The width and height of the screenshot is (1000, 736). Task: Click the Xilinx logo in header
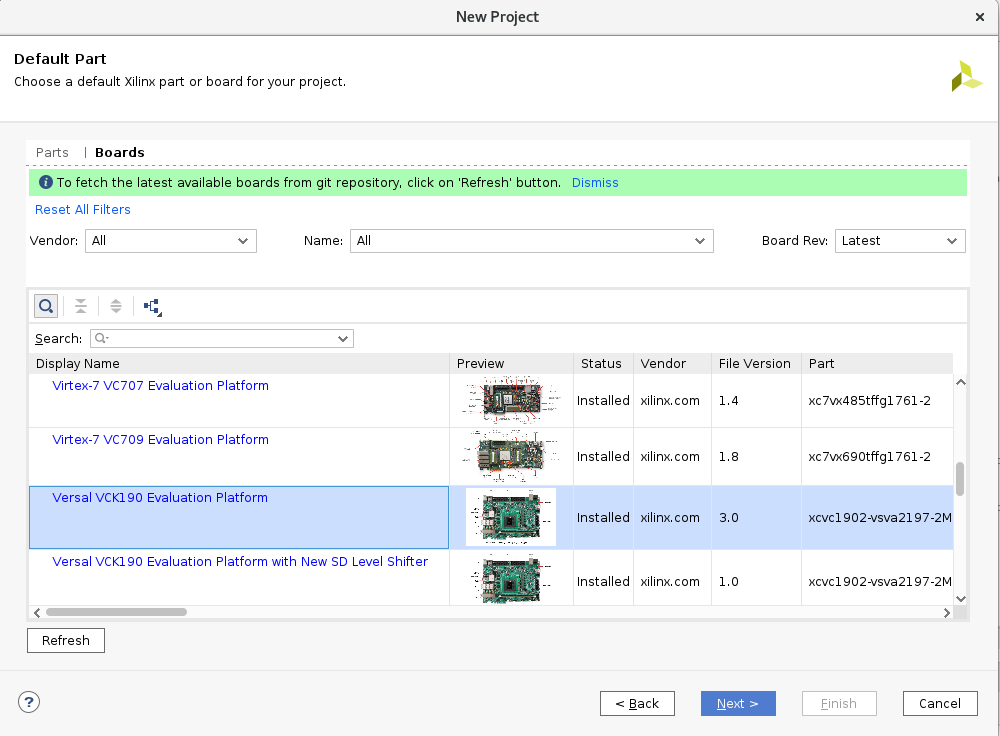(967, 77)
